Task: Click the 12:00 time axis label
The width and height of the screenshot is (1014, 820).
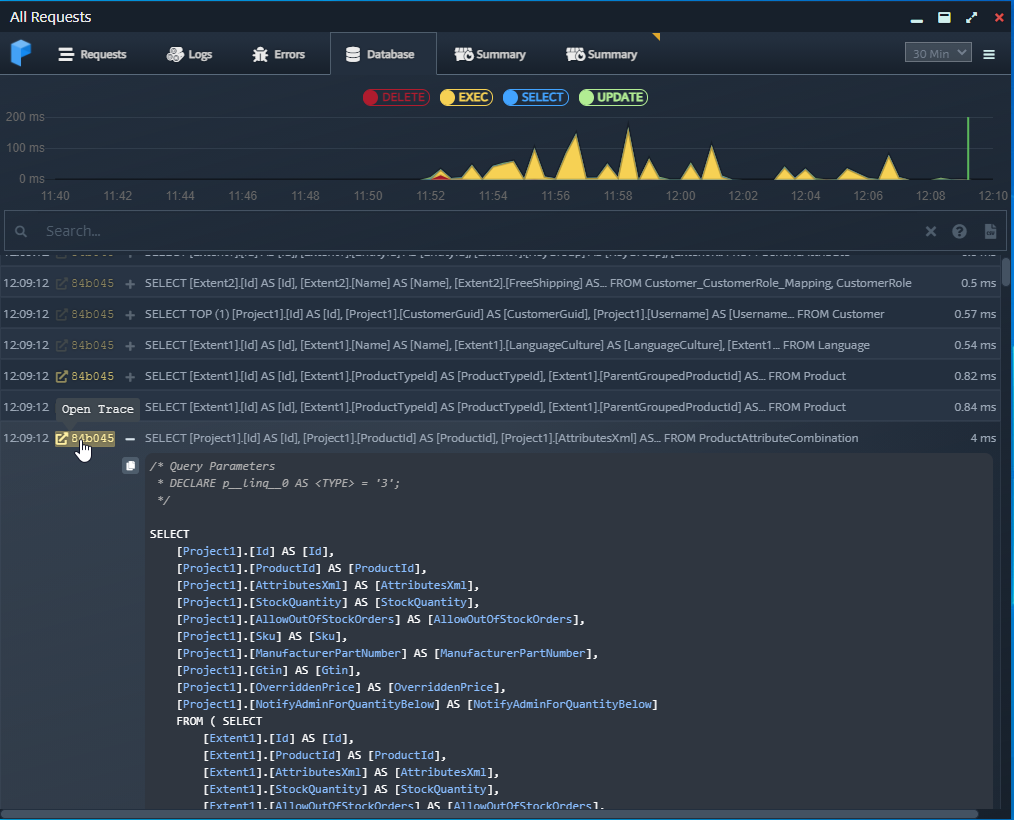Action: coord(680,196)
